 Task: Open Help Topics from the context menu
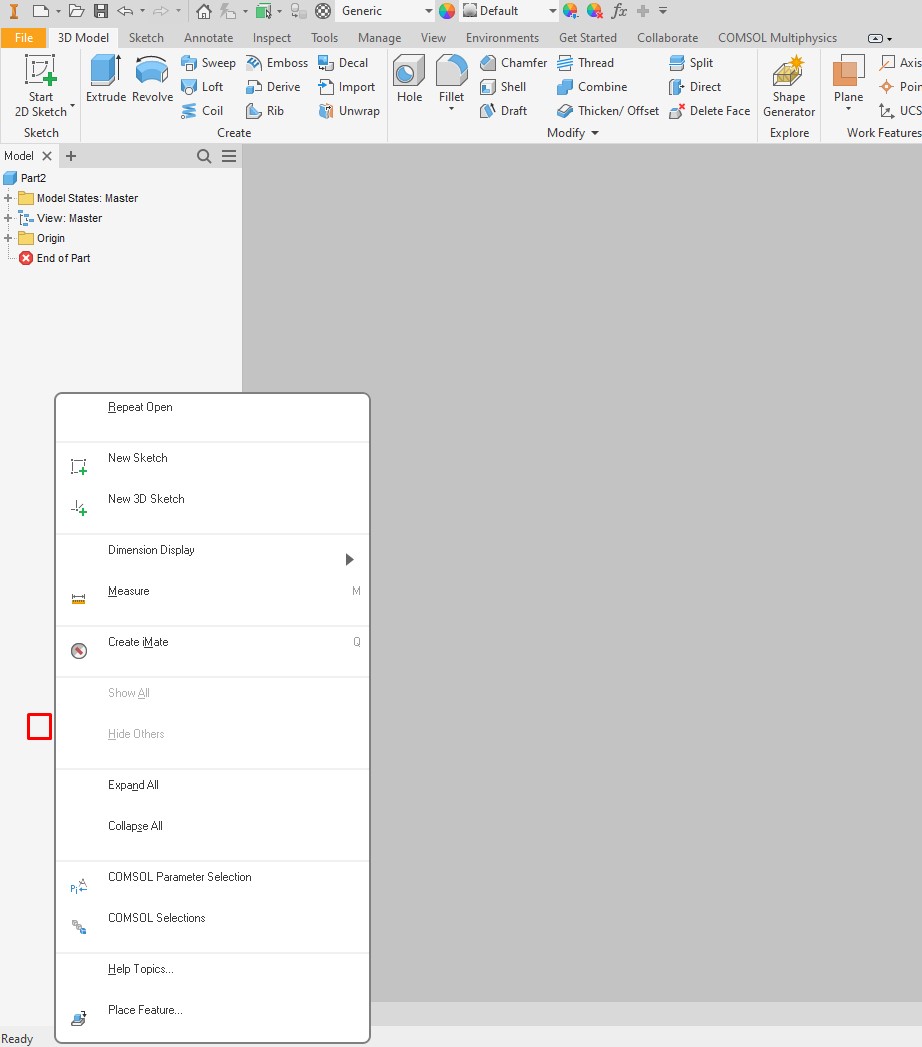[x=140, y=969]
